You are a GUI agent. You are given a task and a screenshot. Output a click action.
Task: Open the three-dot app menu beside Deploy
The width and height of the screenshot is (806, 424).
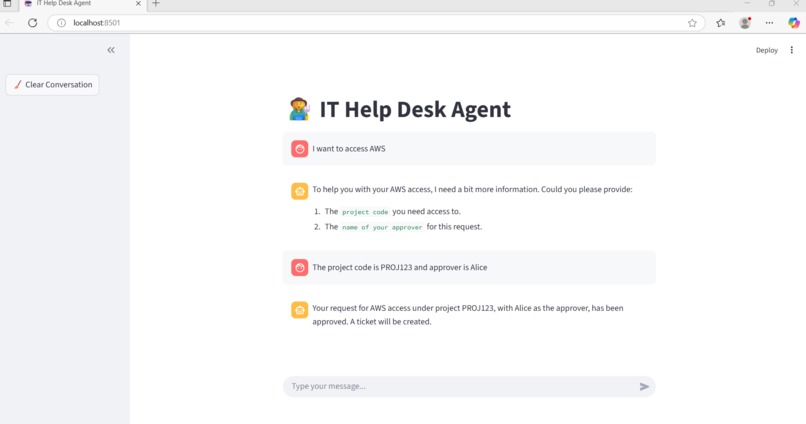(x=792, y=50)
